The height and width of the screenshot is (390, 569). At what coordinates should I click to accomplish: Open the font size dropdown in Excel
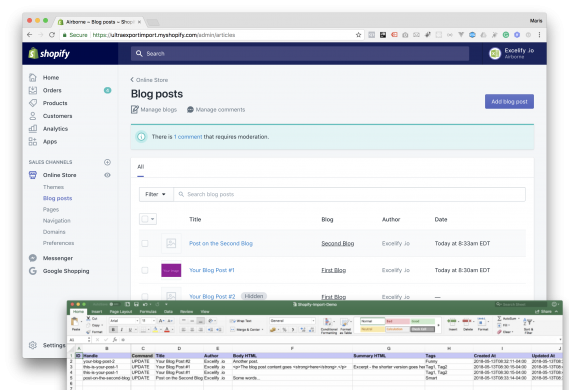[154, 321]
